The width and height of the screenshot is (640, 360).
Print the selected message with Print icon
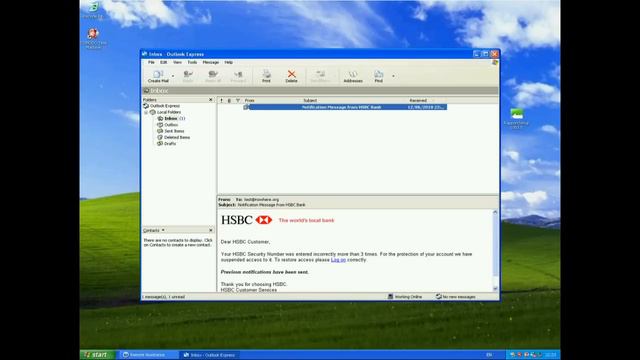point(266,76)
